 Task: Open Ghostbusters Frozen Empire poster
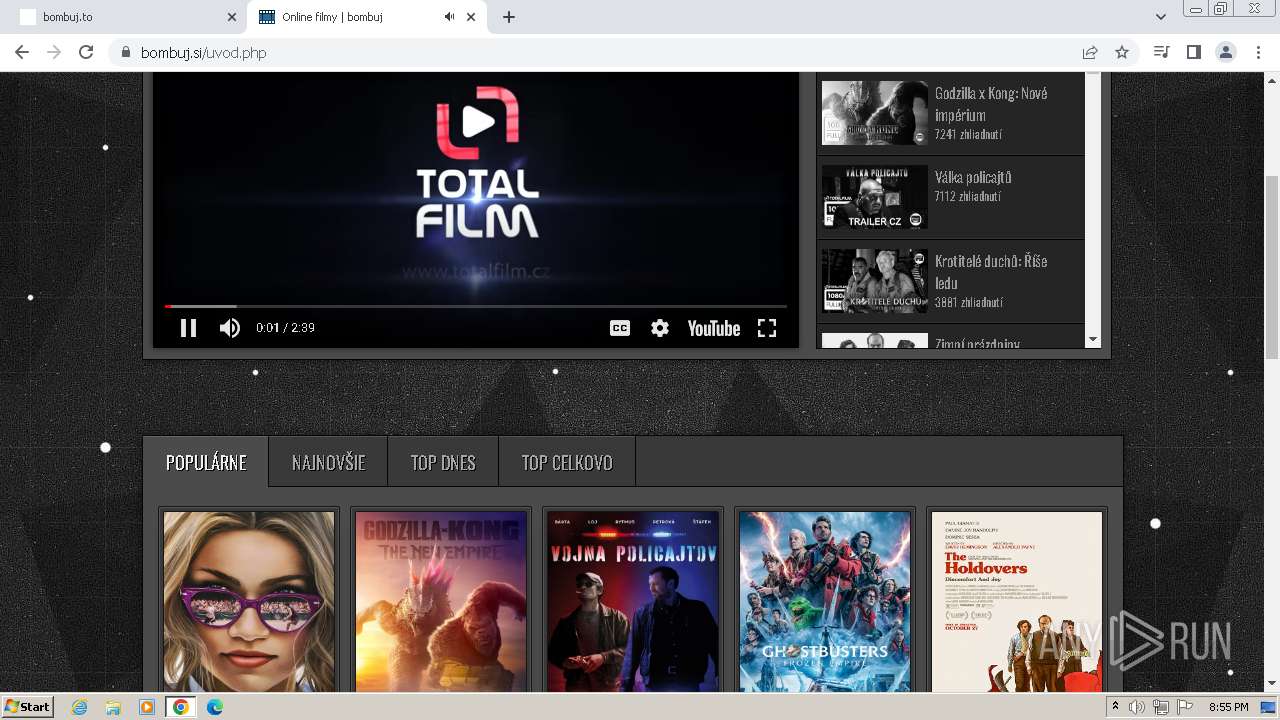coord(825,601)
